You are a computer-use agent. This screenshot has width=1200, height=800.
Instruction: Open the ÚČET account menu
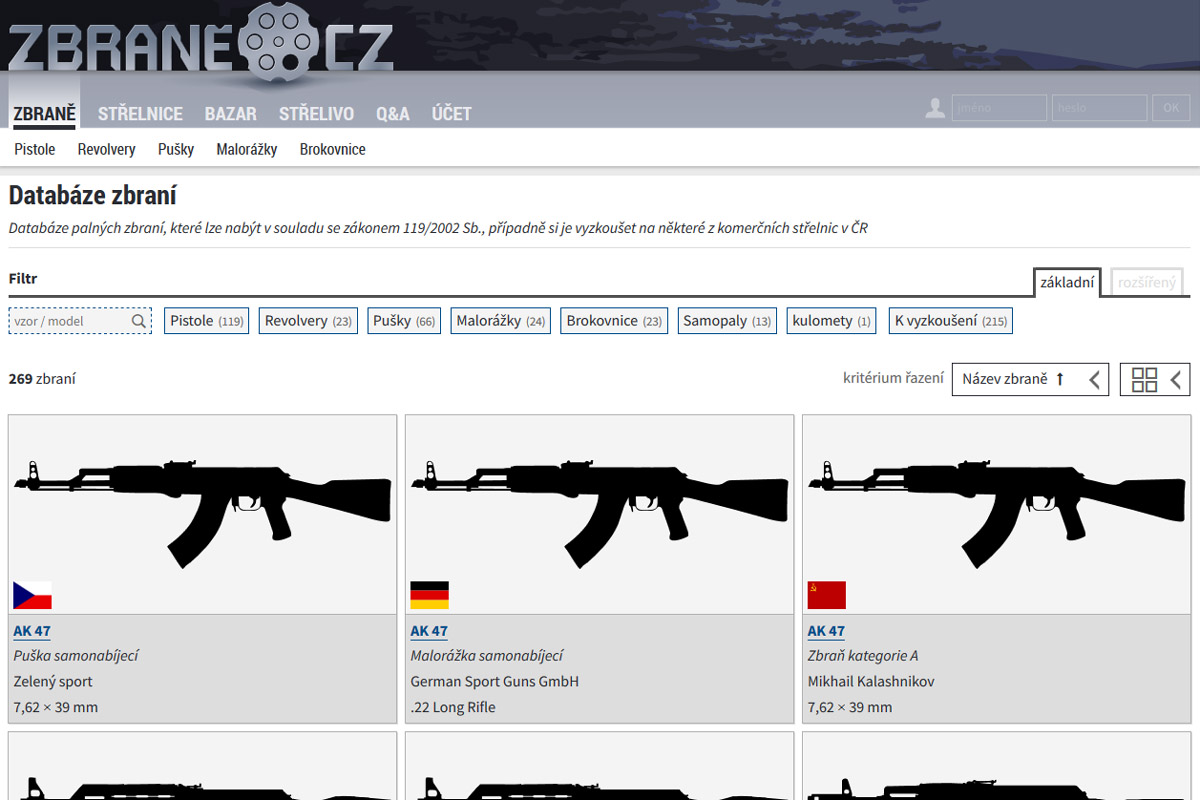pos(452,114)
